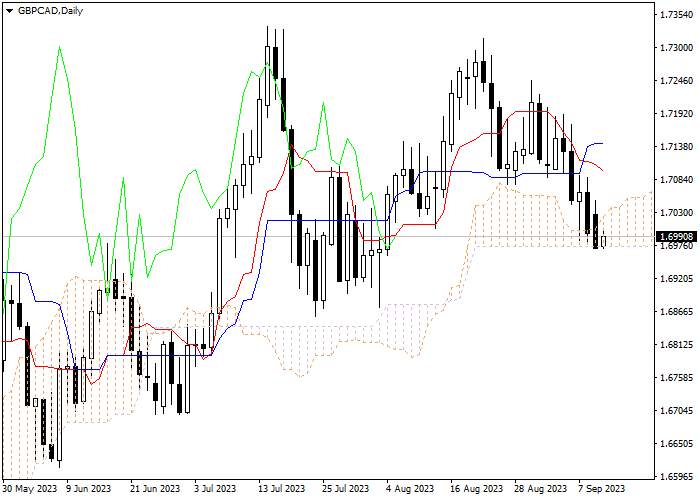Select the current price label 1.69908
The image size is (700, 500).
coord(678,237)
